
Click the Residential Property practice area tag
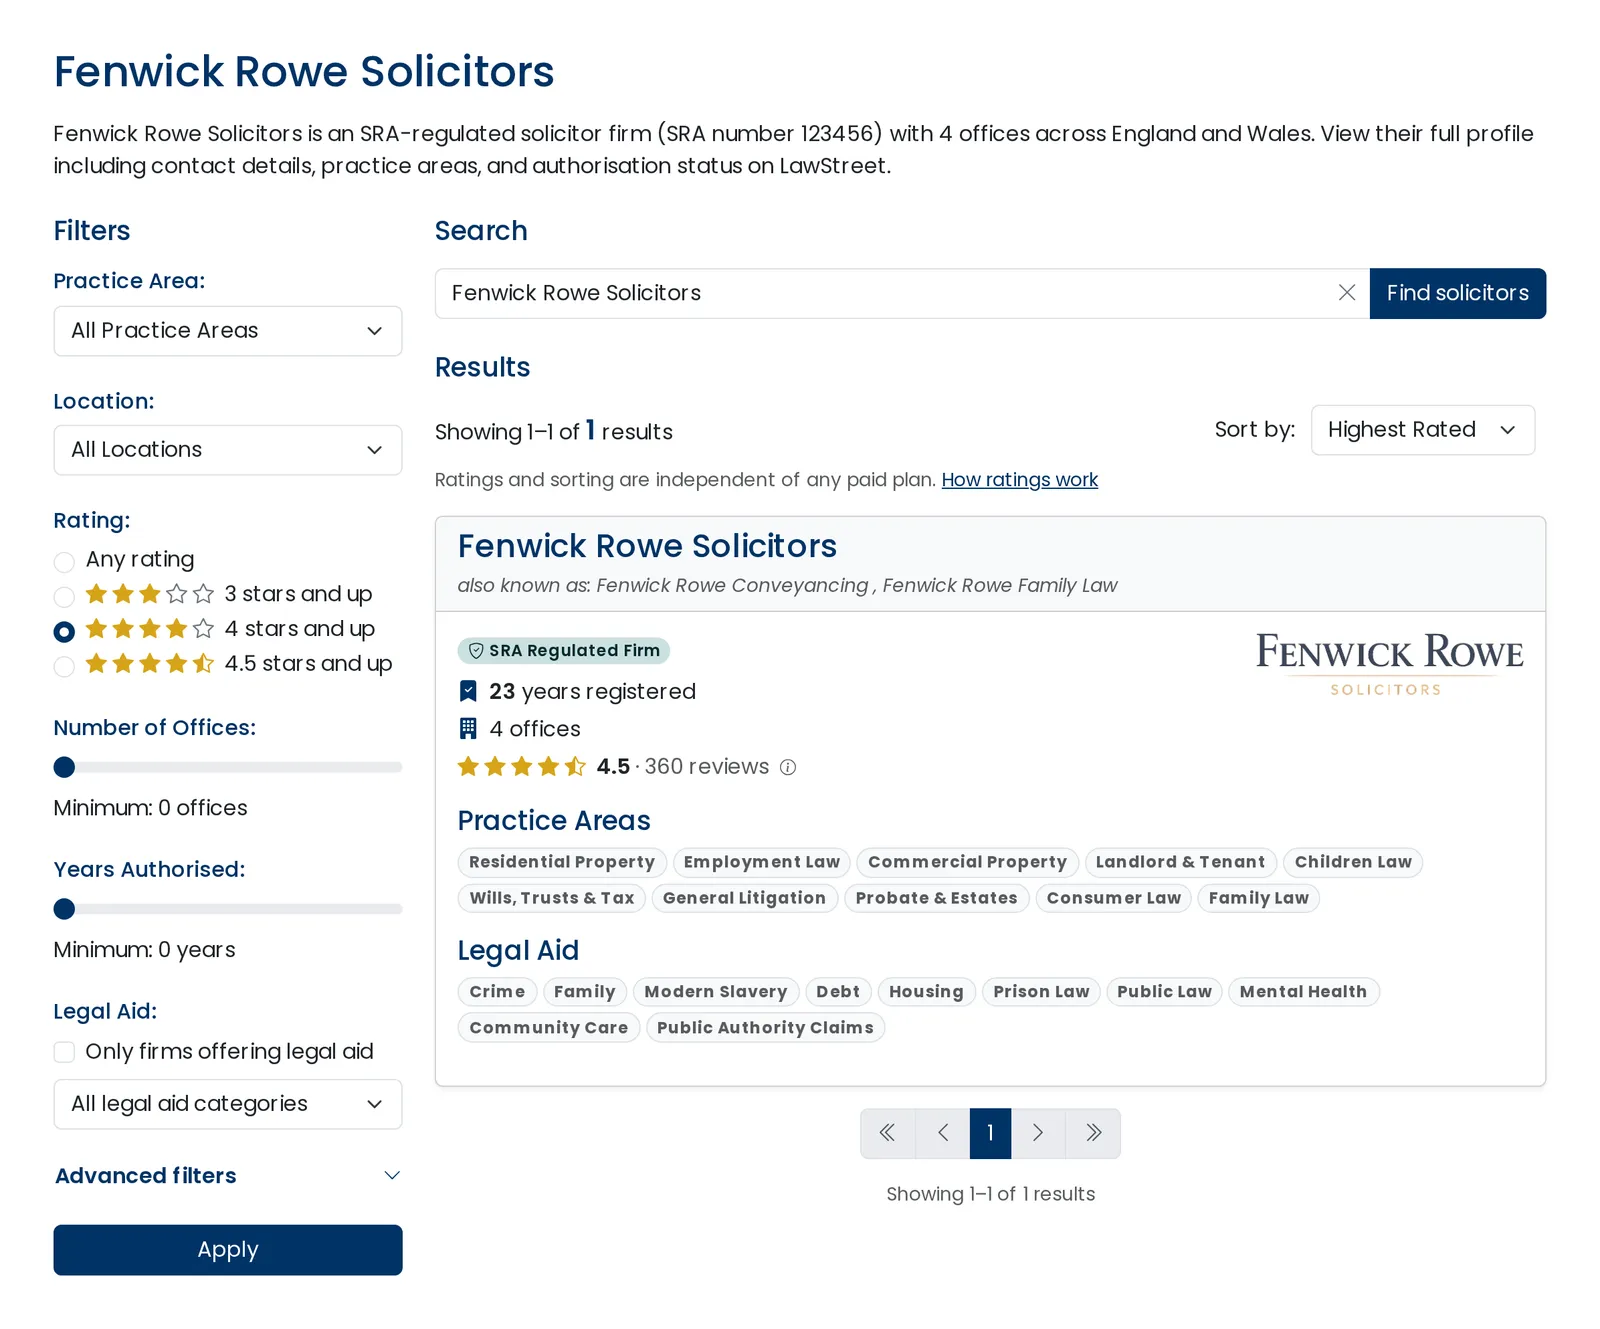(562, 862)
